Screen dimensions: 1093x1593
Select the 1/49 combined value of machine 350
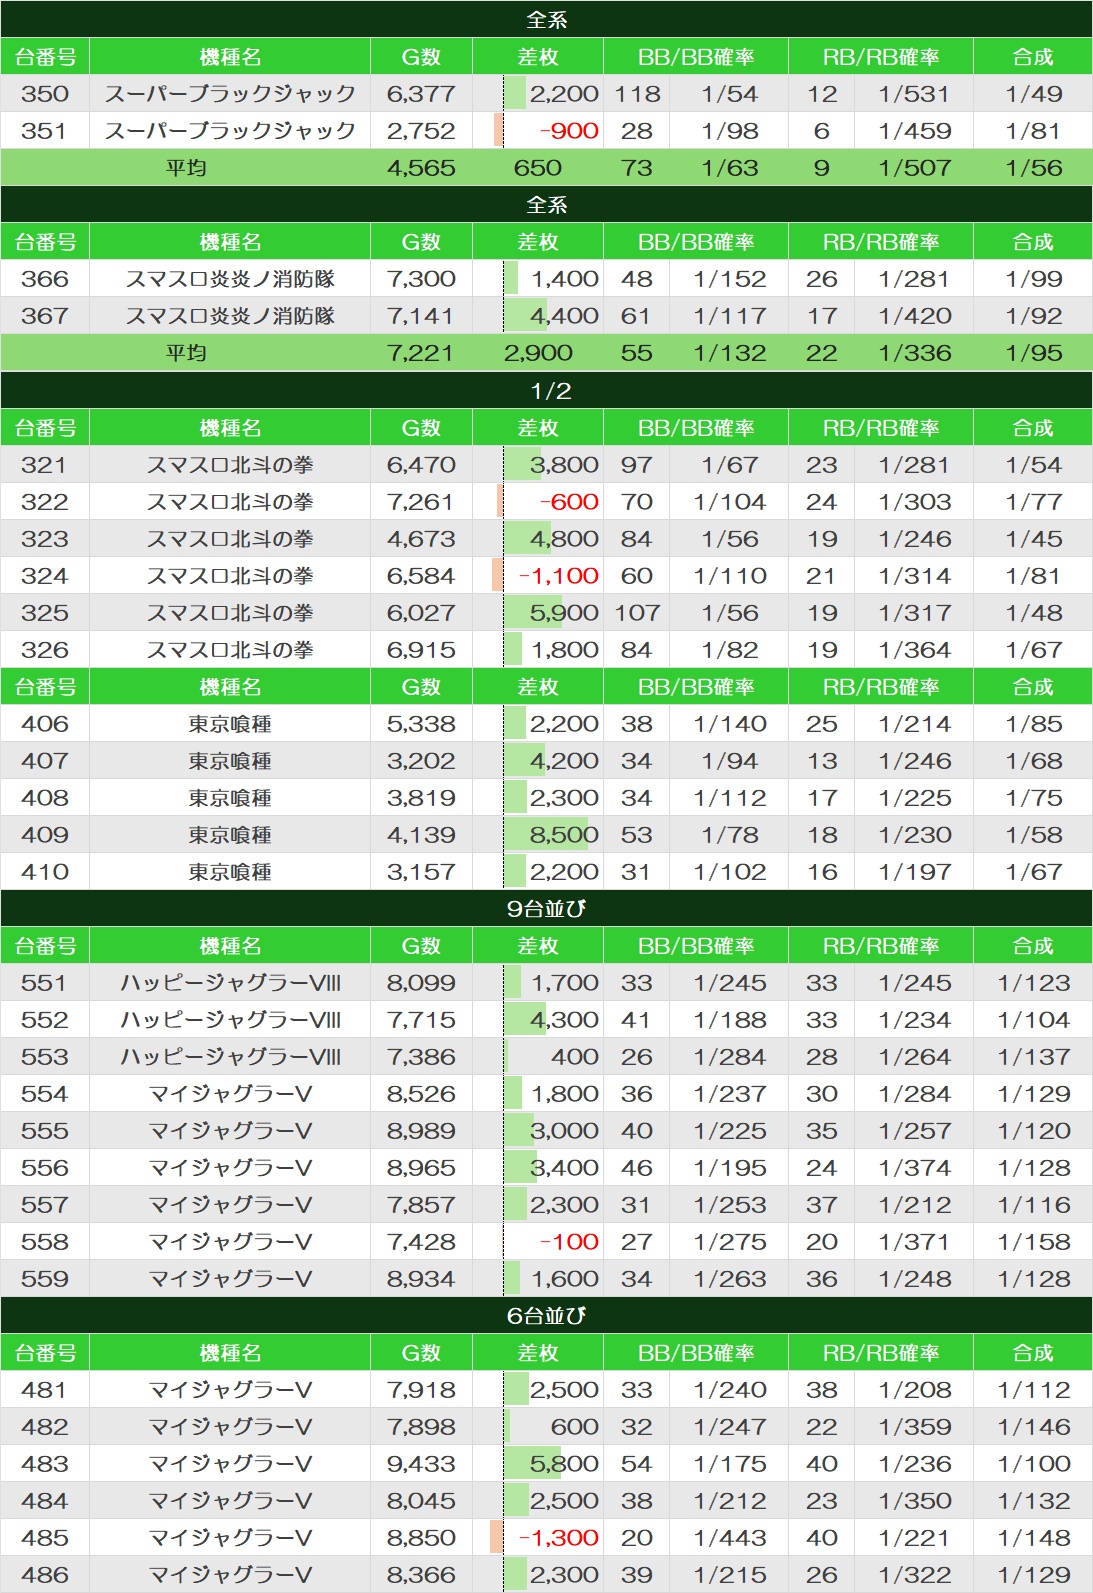[1033, 94]
